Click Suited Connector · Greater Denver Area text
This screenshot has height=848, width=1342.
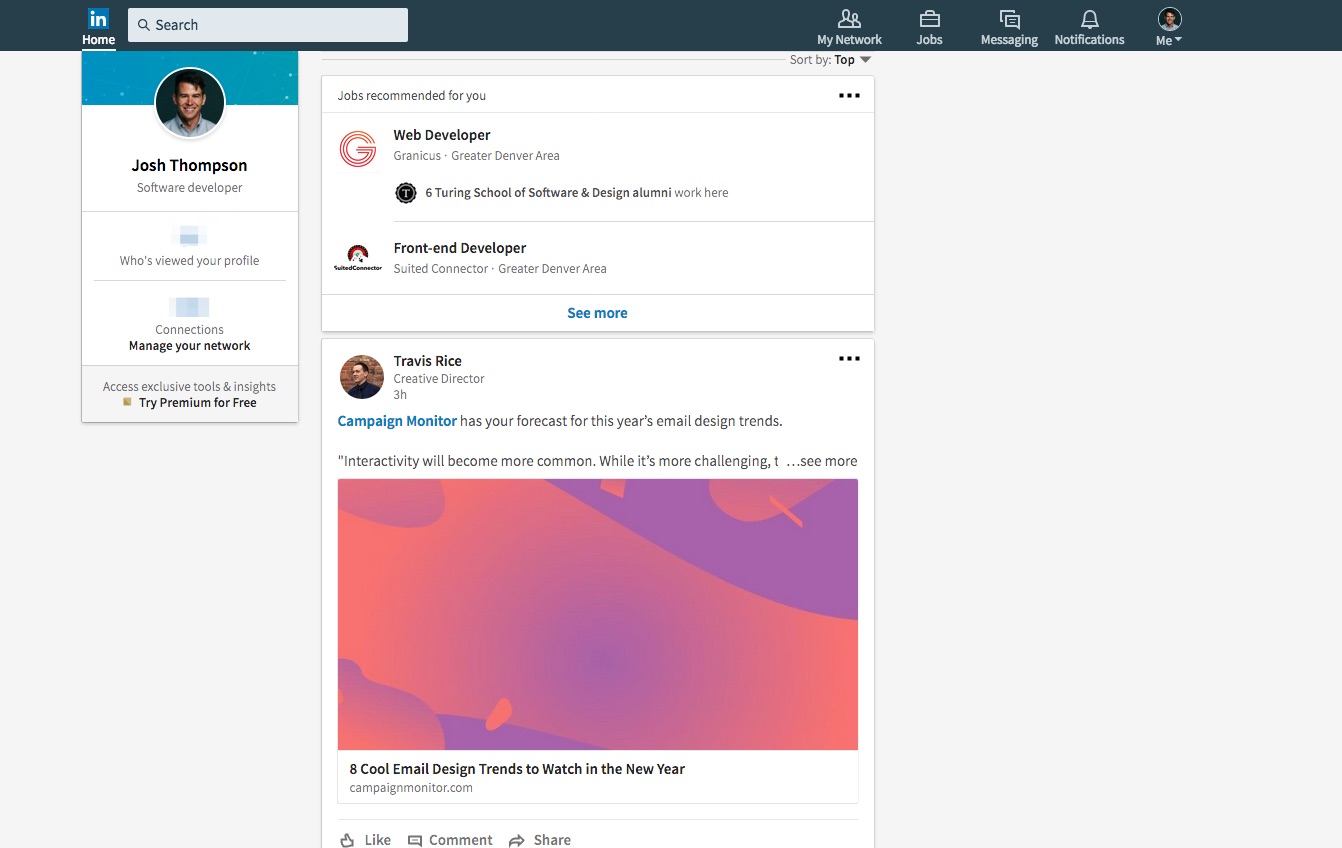click(500, 269)
